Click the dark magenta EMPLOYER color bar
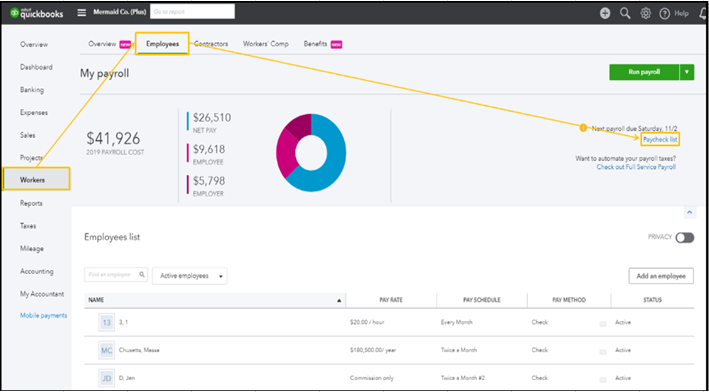This screenshot has width=709, height=392. (187, 184)
